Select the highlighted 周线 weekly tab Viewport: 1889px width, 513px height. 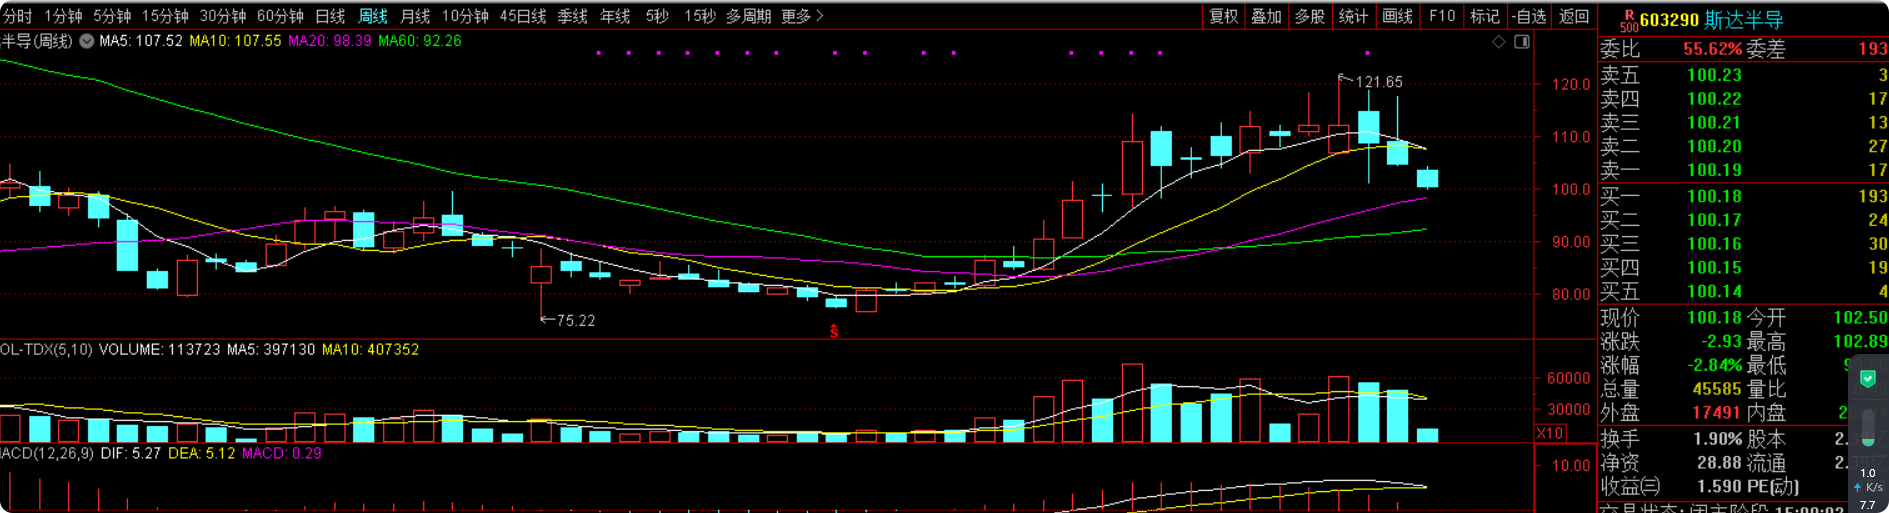point(373,16)
